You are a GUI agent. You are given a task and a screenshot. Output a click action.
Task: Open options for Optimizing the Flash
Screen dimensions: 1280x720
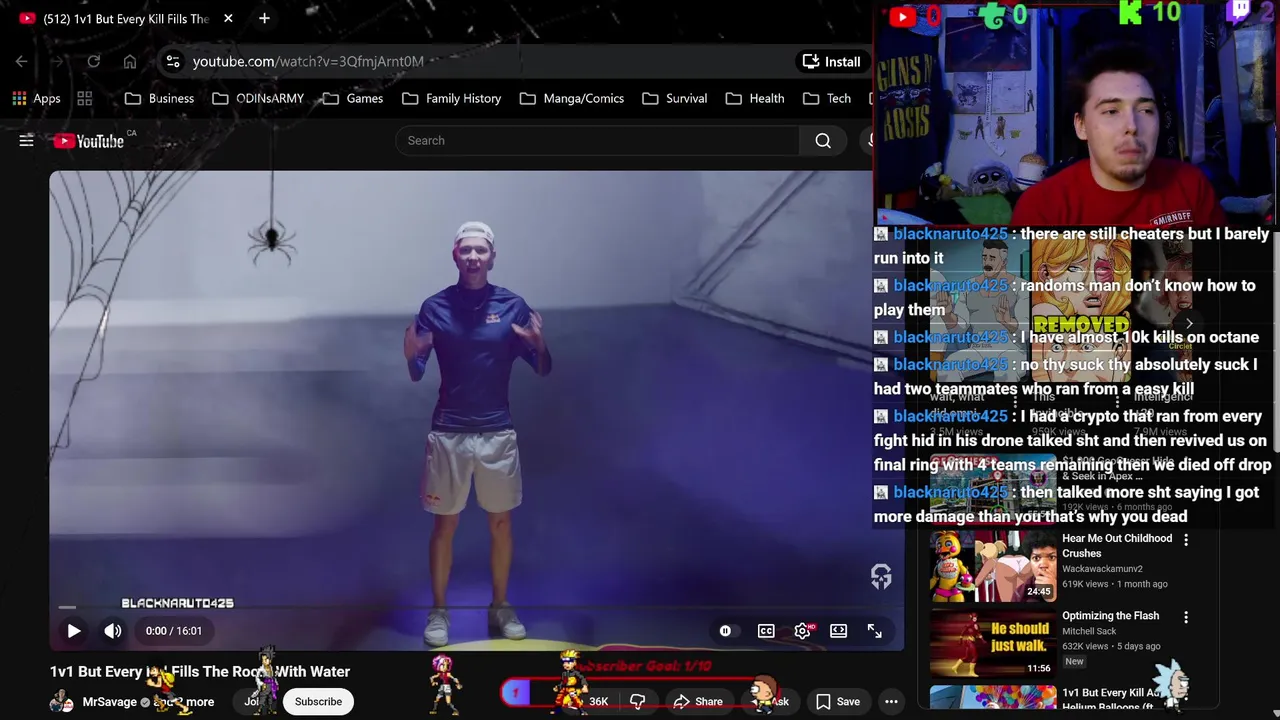(1186, 618)
